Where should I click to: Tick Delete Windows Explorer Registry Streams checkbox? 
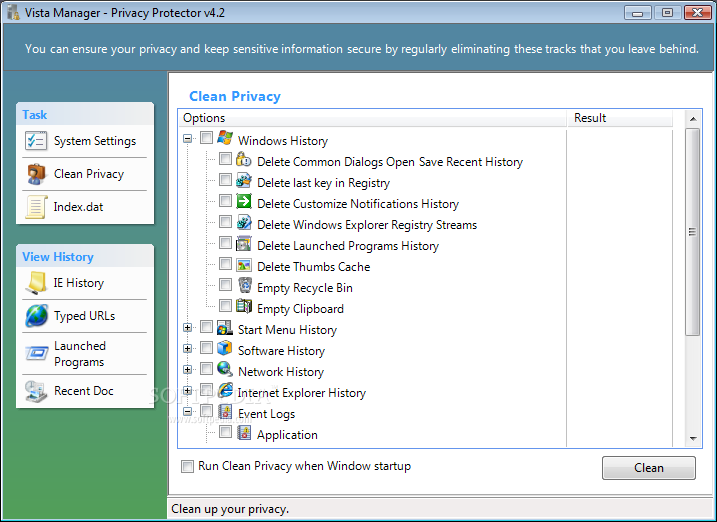tap(225, 222)
